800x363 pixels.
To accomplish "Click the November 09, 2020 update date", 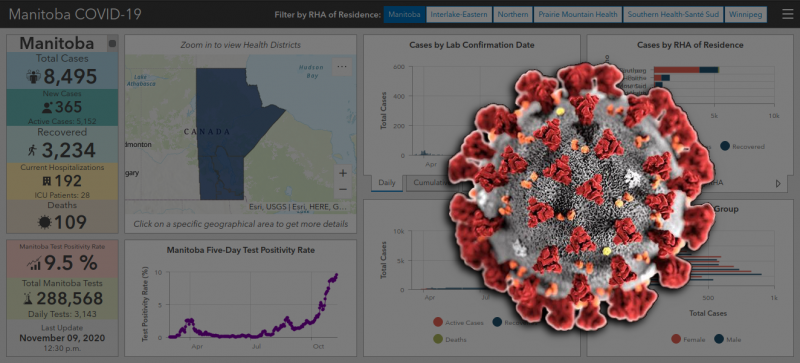I will (62, 338).
